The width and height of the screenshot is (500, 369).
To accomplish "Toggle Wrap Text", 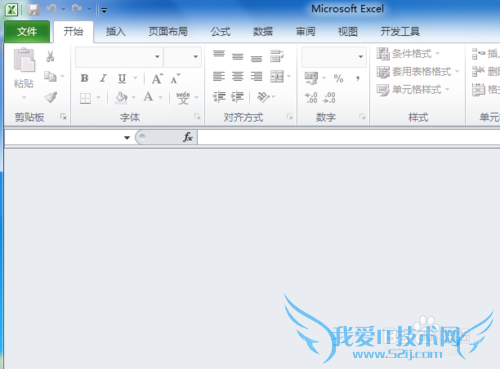I will (277, 56).
